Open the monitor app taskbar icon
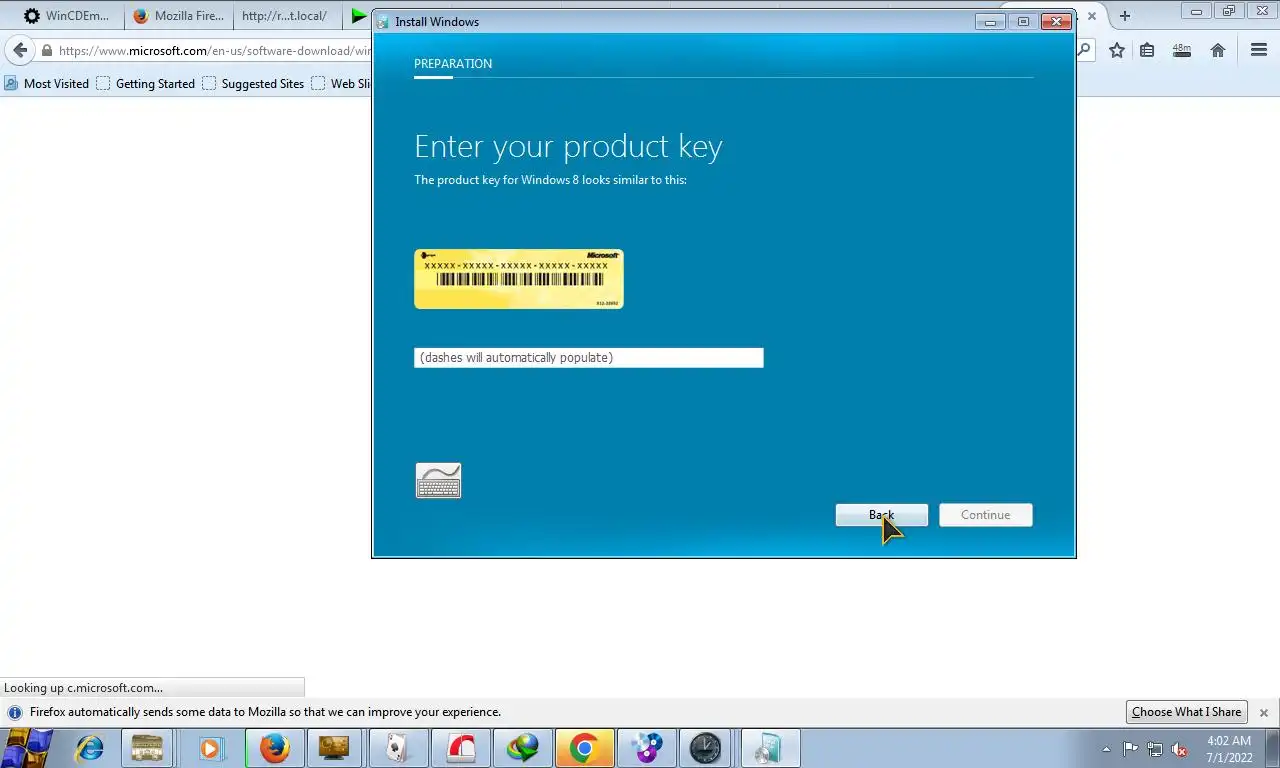This screenshot has height=768, width=1280. coord(334,748)
